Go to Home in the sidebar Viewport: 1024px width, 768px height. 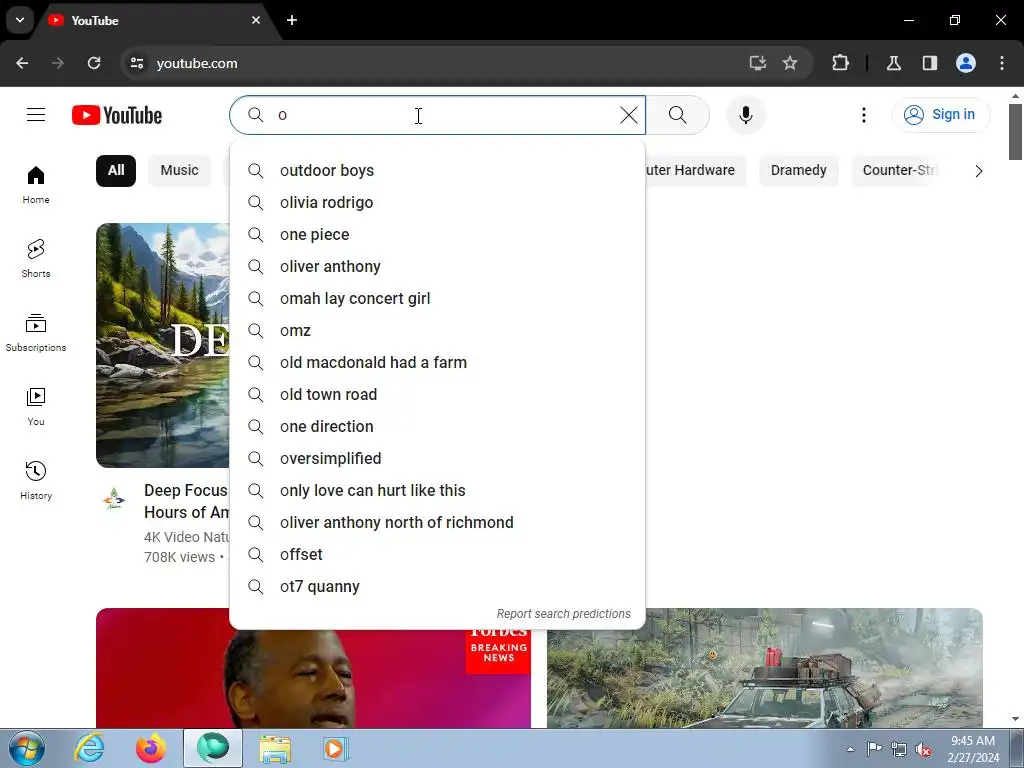[36, 185]
